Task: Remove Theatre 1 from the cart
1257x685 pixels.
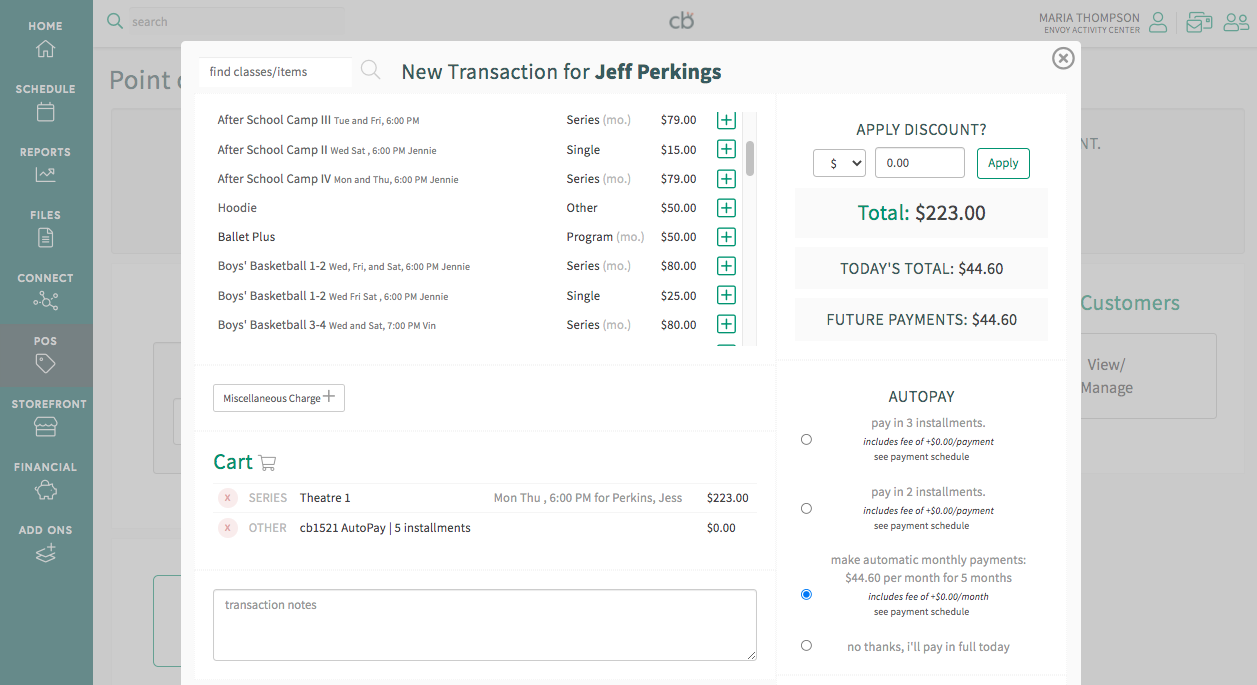Action: [228, 498]
